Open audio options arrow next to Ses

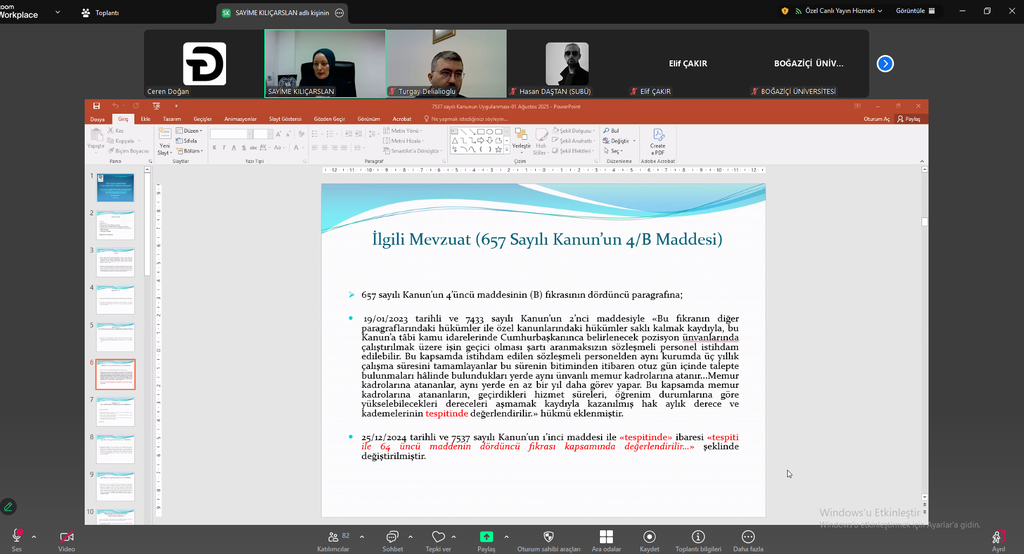[34, 537]
